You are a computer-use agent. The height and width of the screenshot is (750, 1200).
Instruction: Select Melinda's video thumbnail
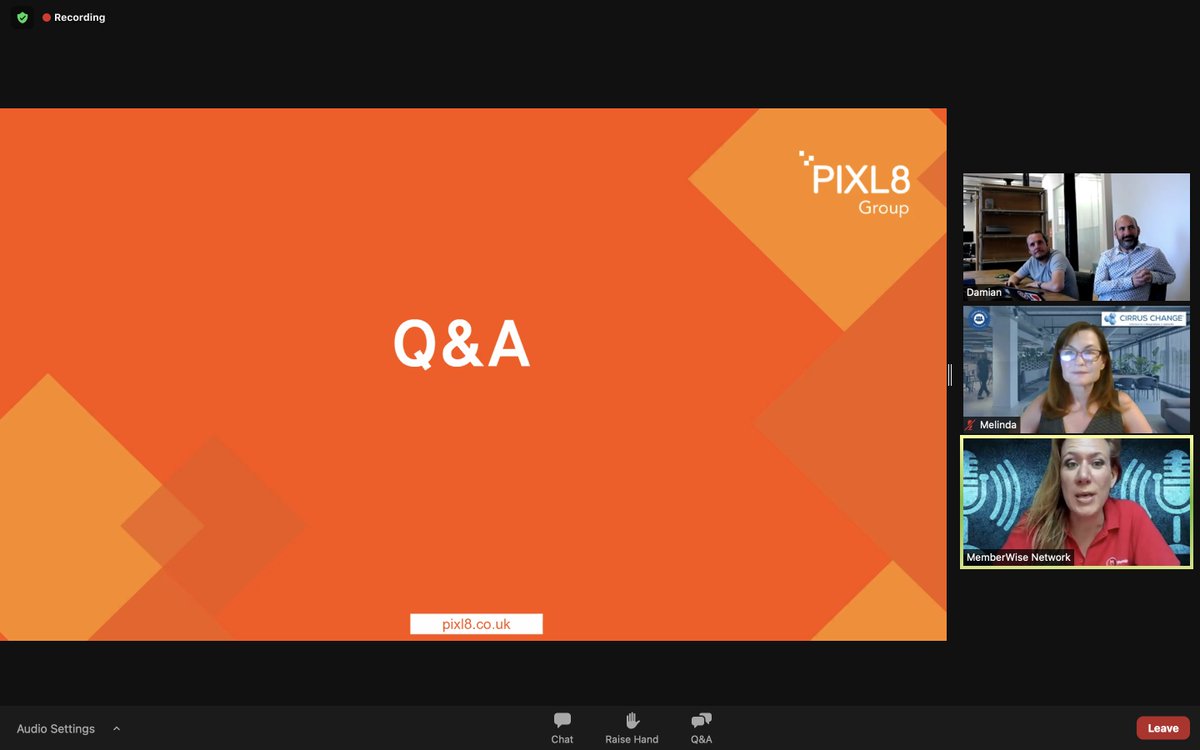click(x=1076, y=369)
